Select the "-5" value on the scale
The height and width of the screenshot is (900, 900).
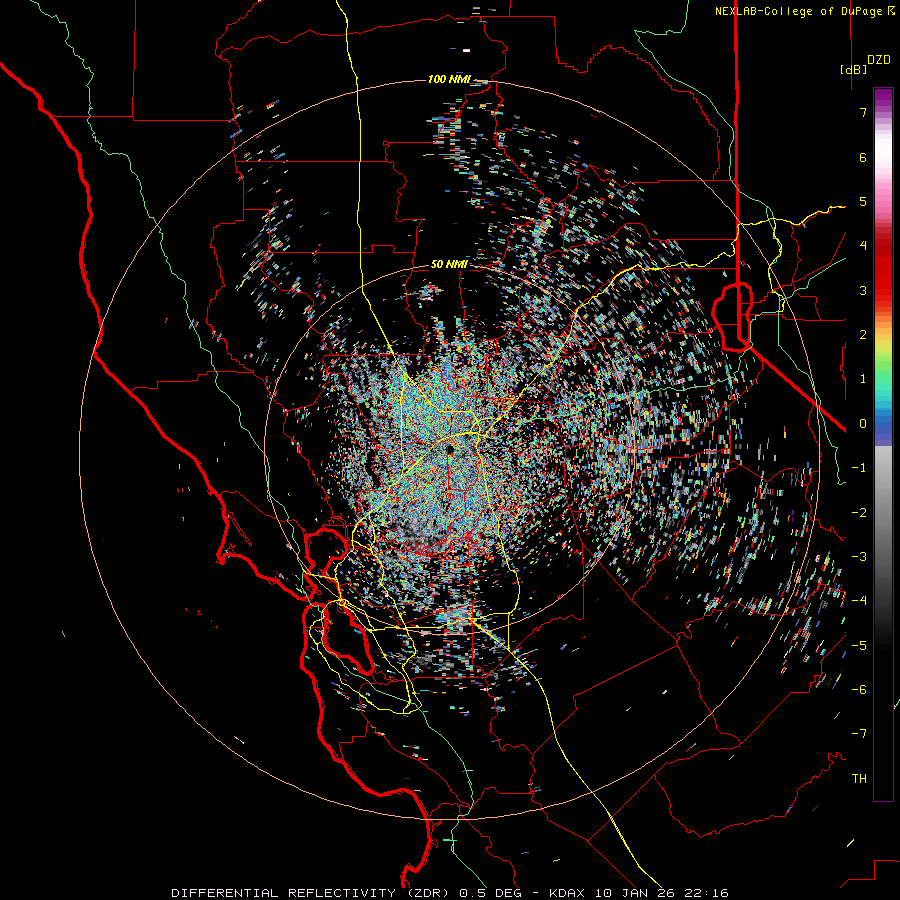pyautogui.click(x=859, y=645)
